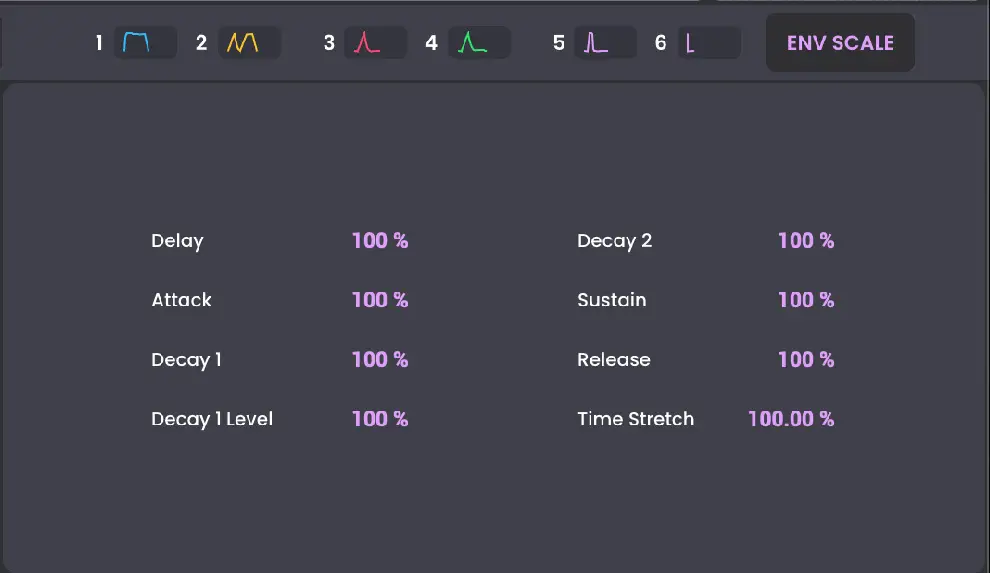Click the Delay parameter label

pos(177,241)
